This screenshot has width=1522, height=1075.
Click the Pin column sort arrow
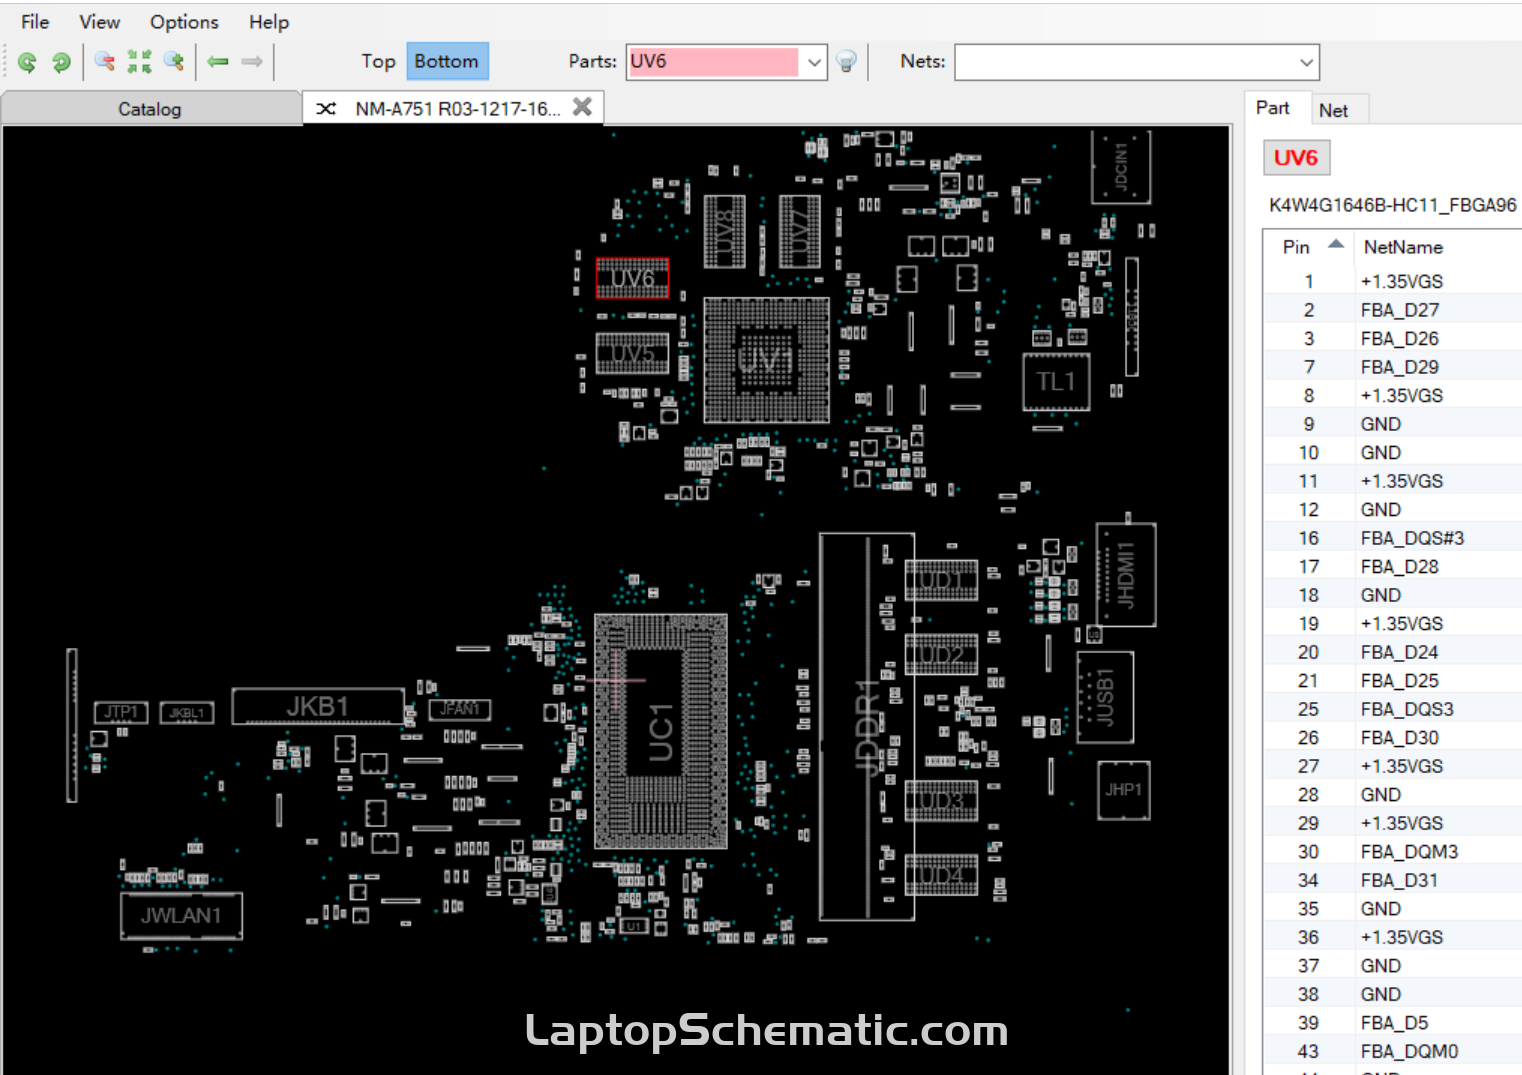(x=1336, y=244)
